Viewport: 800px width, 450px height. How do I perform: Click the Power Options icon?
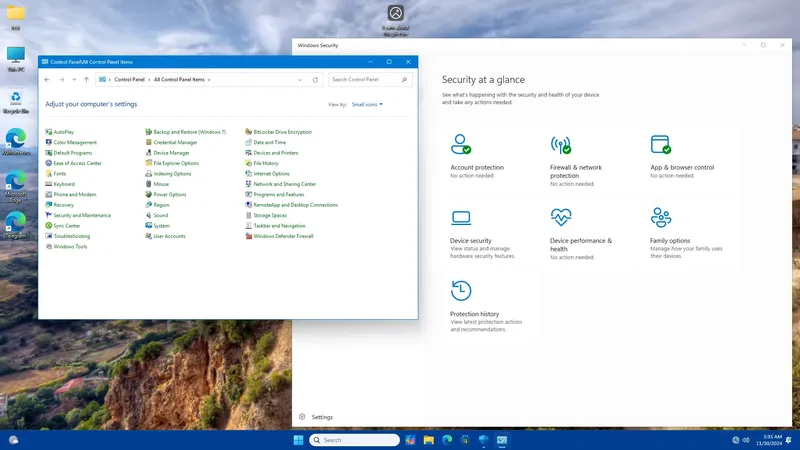click(x=148, y=194)
